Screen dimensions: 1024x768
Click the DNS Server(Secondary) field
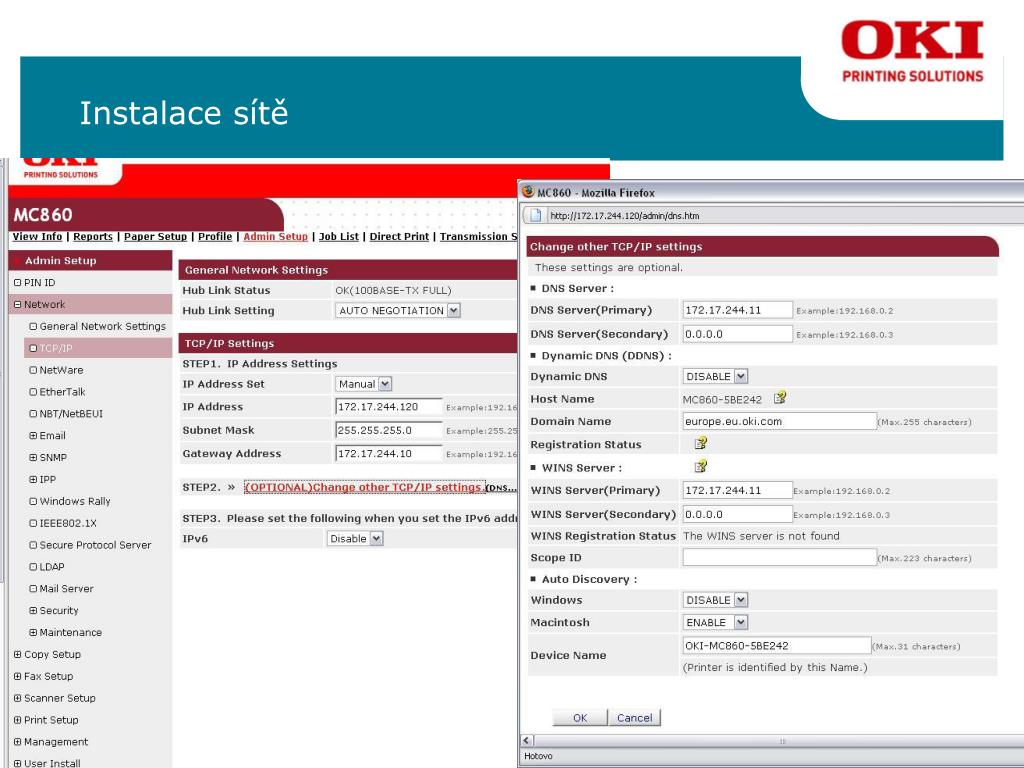point(738,334)
